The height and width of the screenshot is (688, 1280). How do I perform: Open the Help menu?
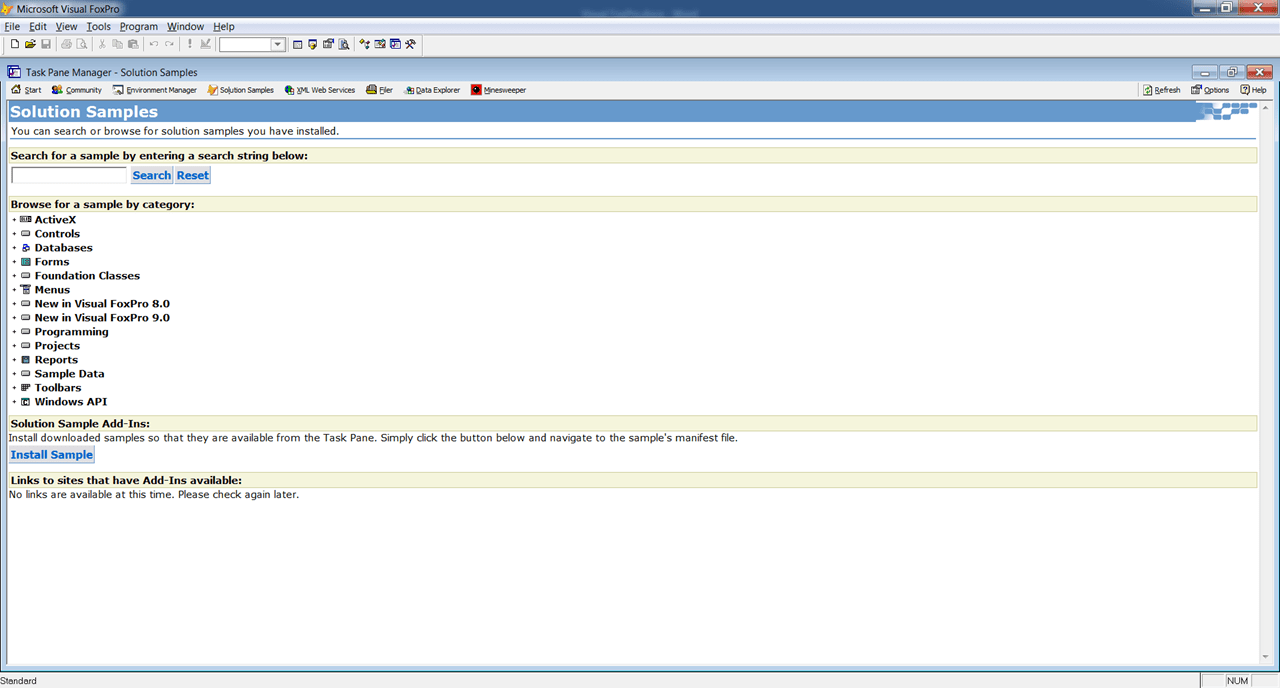[224, 26]
